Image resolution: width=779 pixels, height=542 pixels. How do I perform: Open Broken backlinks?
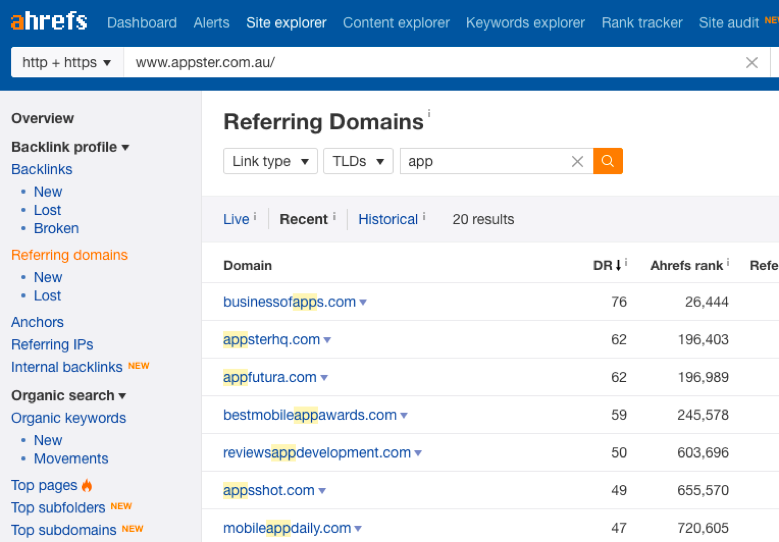(x=56, y=228)
